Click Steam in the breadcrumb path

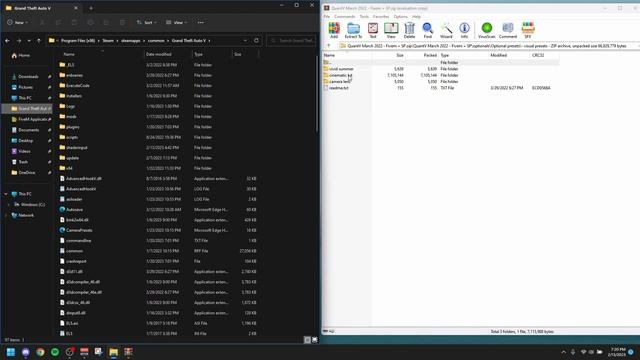(108, 41)
